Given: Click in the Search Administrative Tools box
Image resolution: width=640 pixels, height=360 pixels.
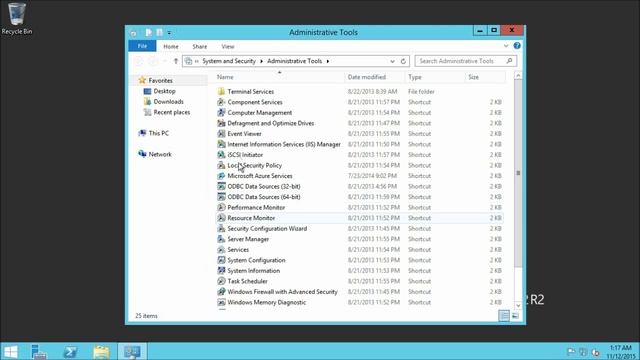Looking at the screenshot, I should click(465, 61).
